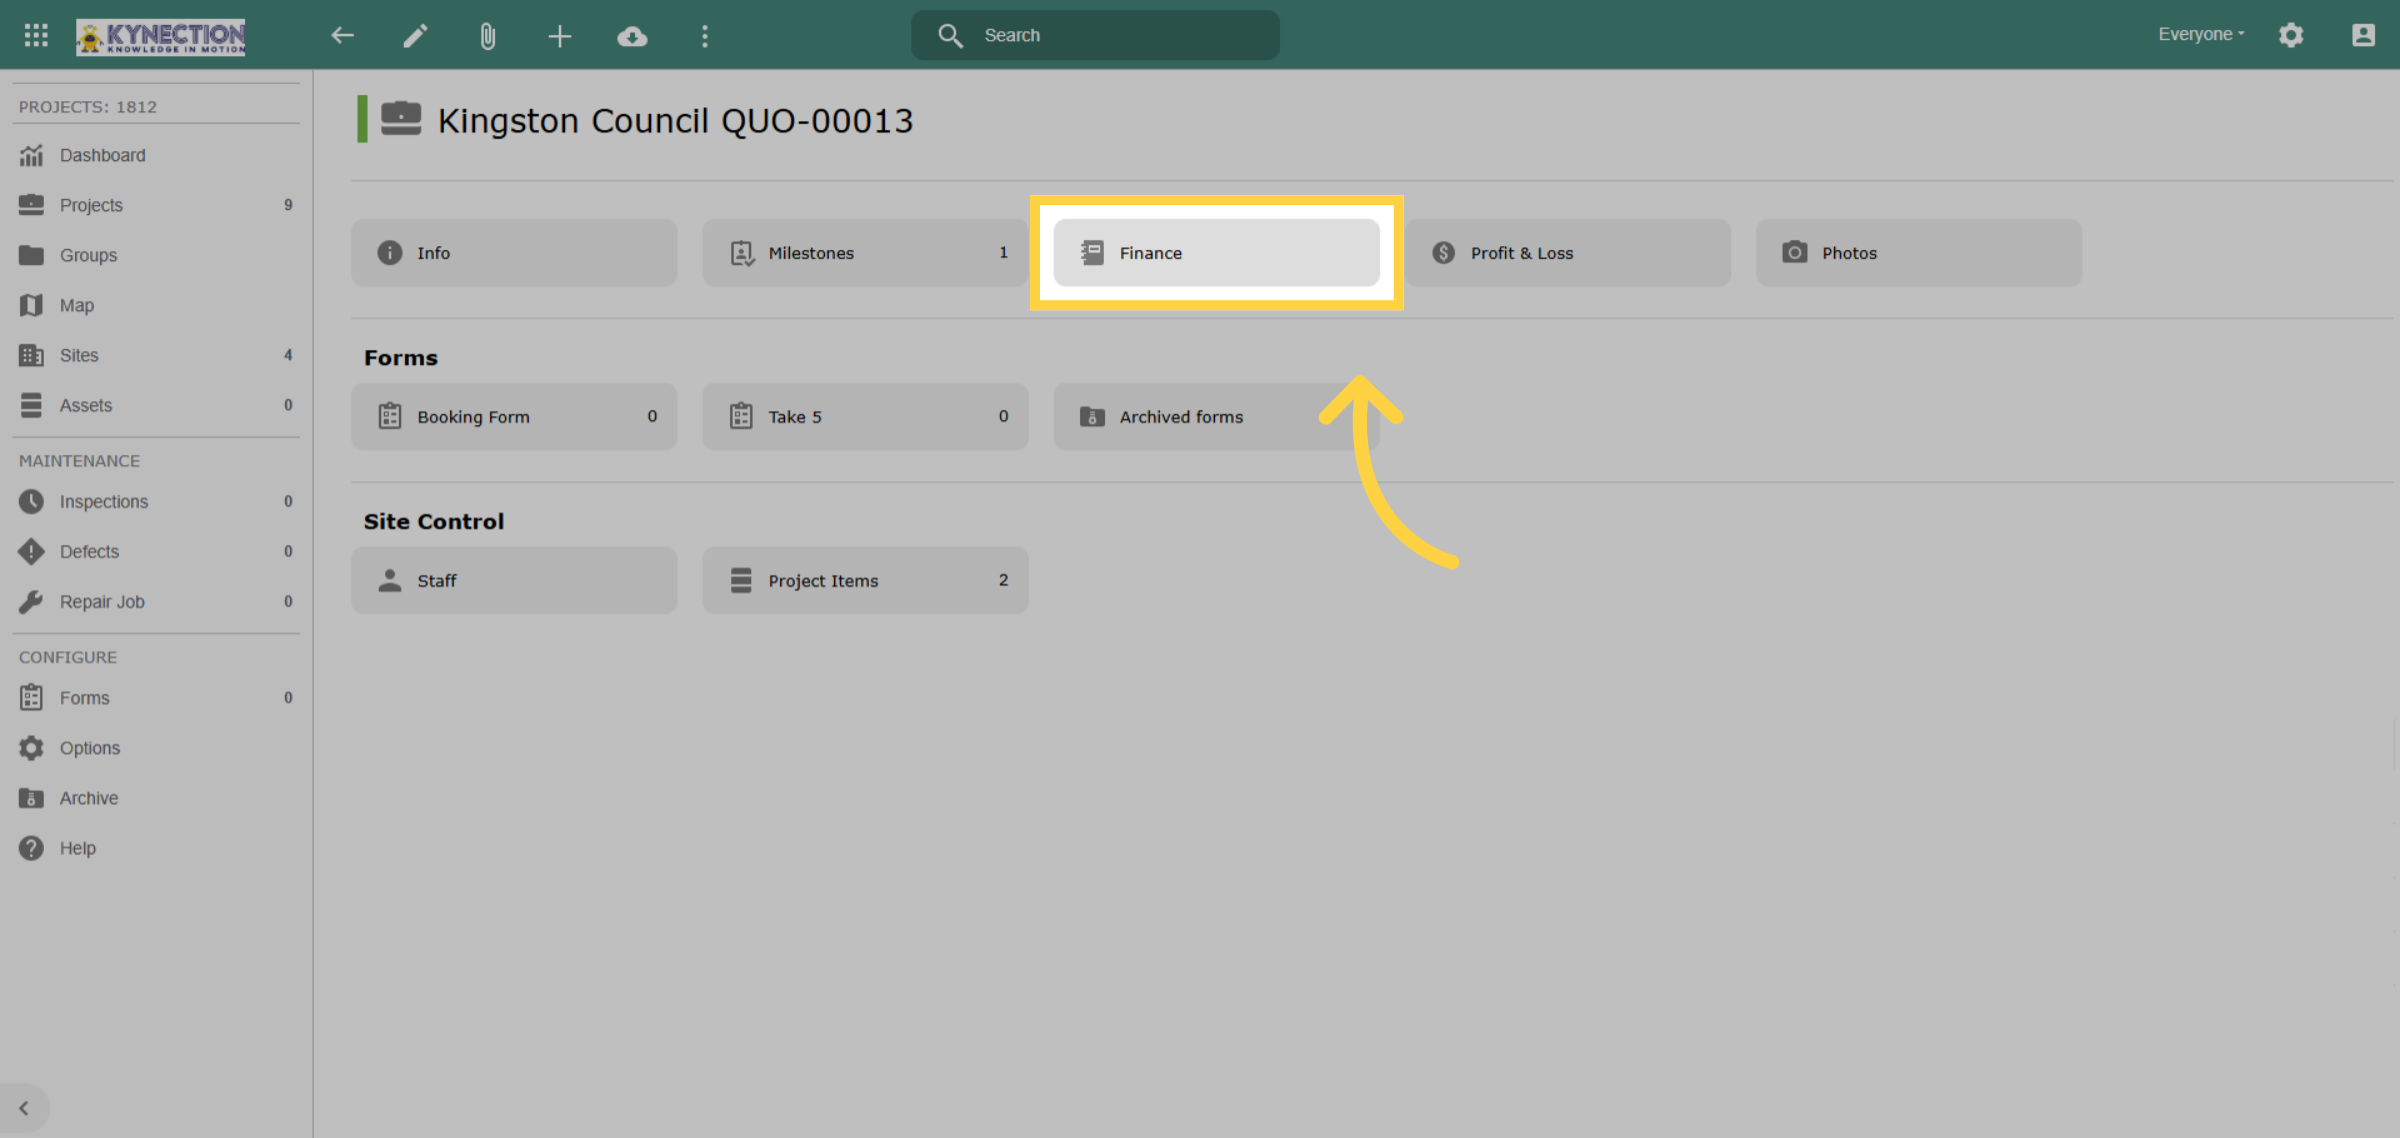Click the user account icon
The width and height of the screenshot is (2400, 1138).
coord(2363,35)
